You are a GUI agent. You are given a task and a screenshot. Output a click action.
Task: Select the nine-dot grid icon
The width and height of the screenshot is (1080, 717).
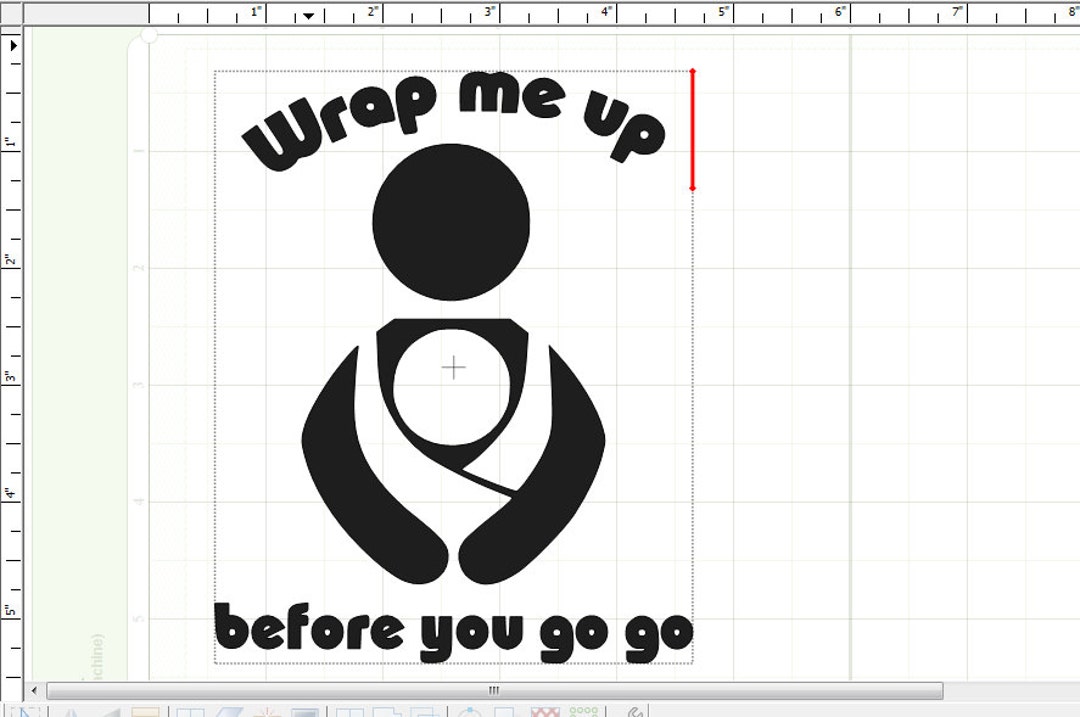tap(583, 711)
